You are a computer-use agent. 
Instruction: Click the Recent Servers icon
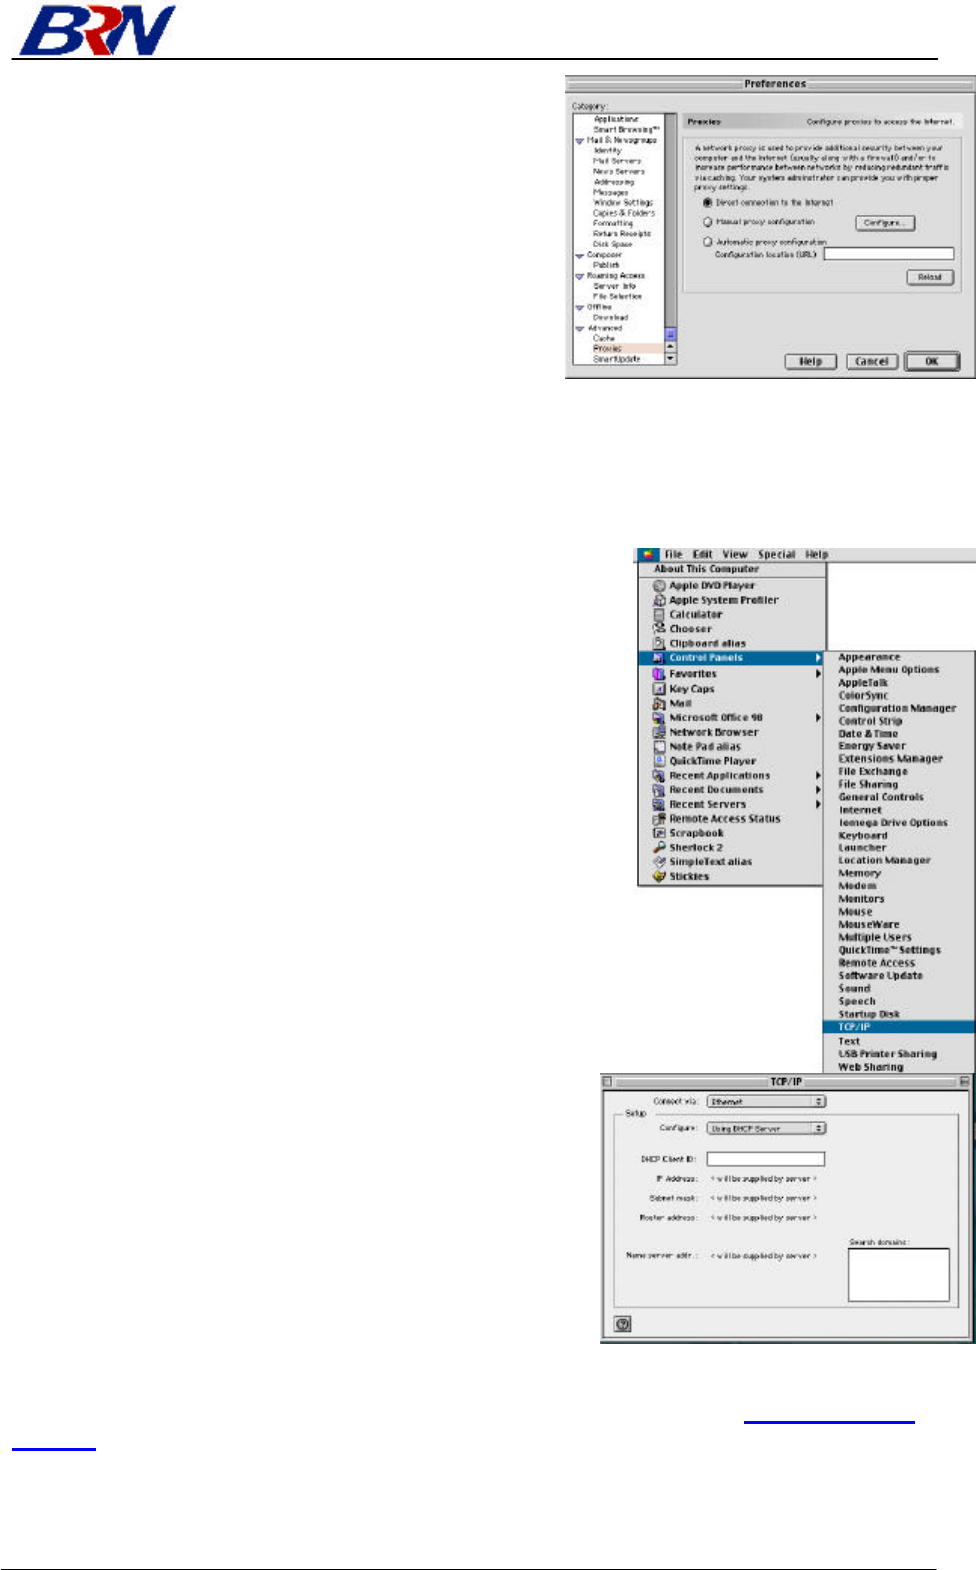pyautogui.click(x=659, y=805)
